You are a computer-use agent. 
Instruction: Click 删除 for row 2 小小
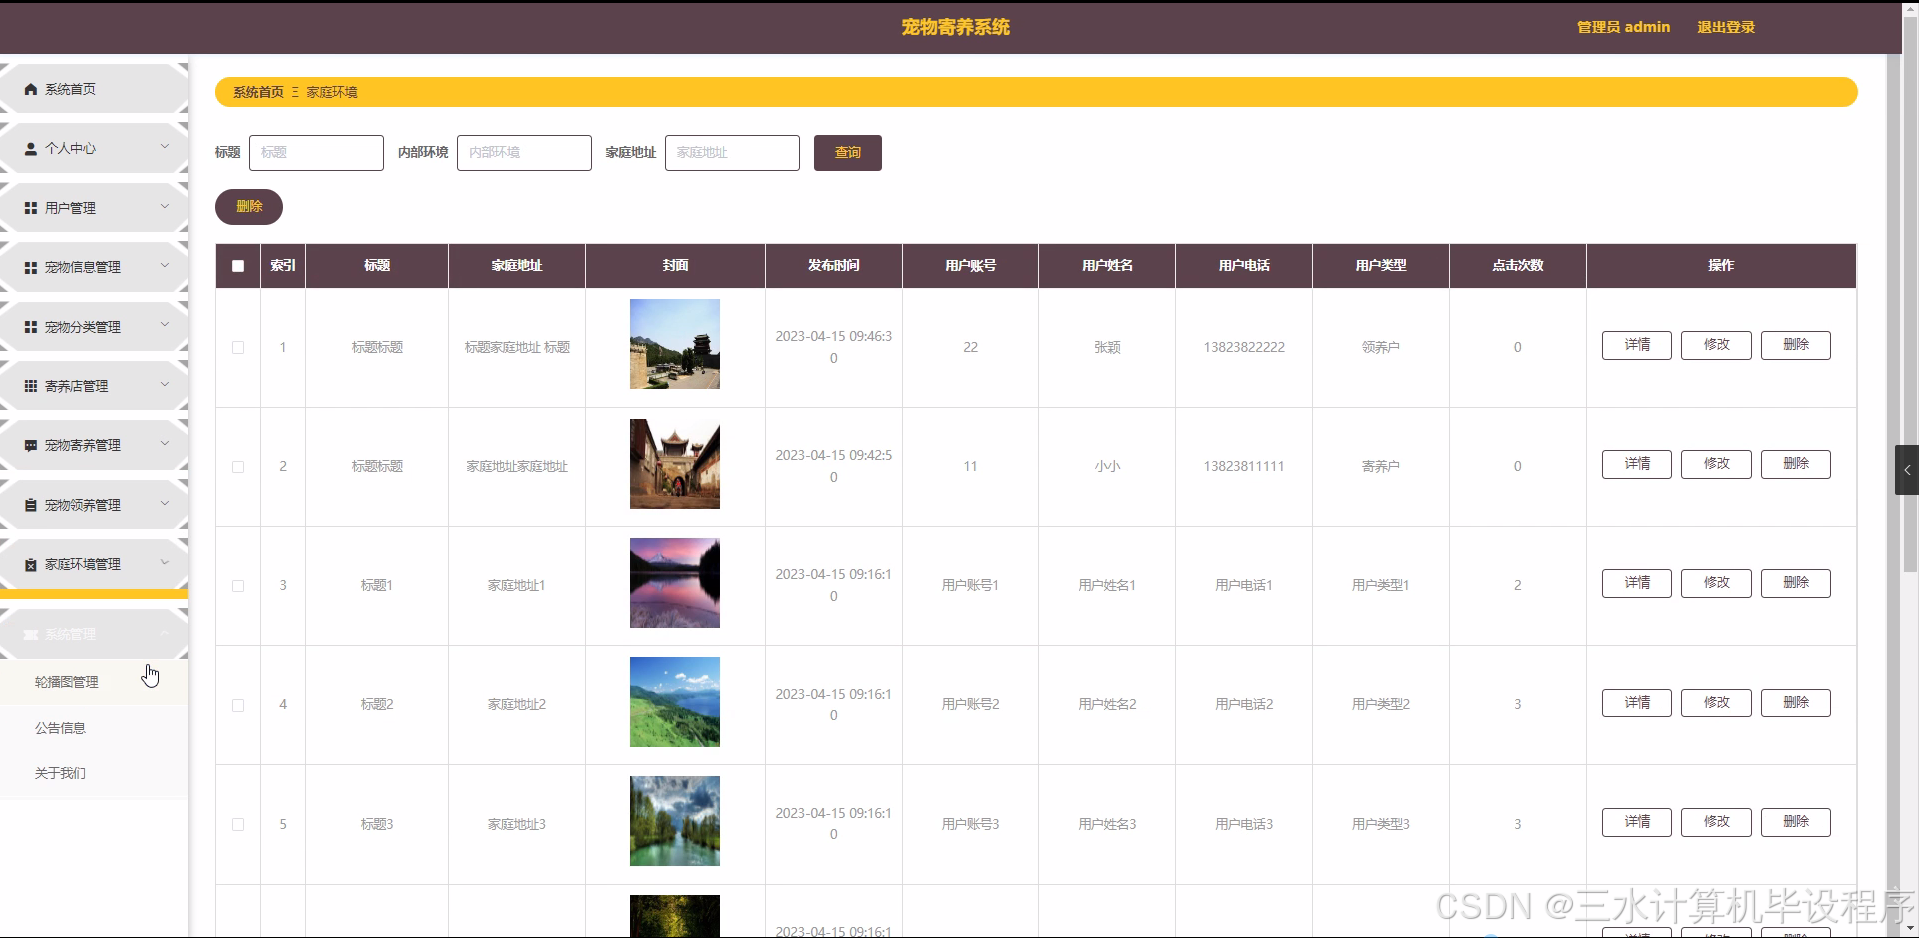[x=1796, y=464]
